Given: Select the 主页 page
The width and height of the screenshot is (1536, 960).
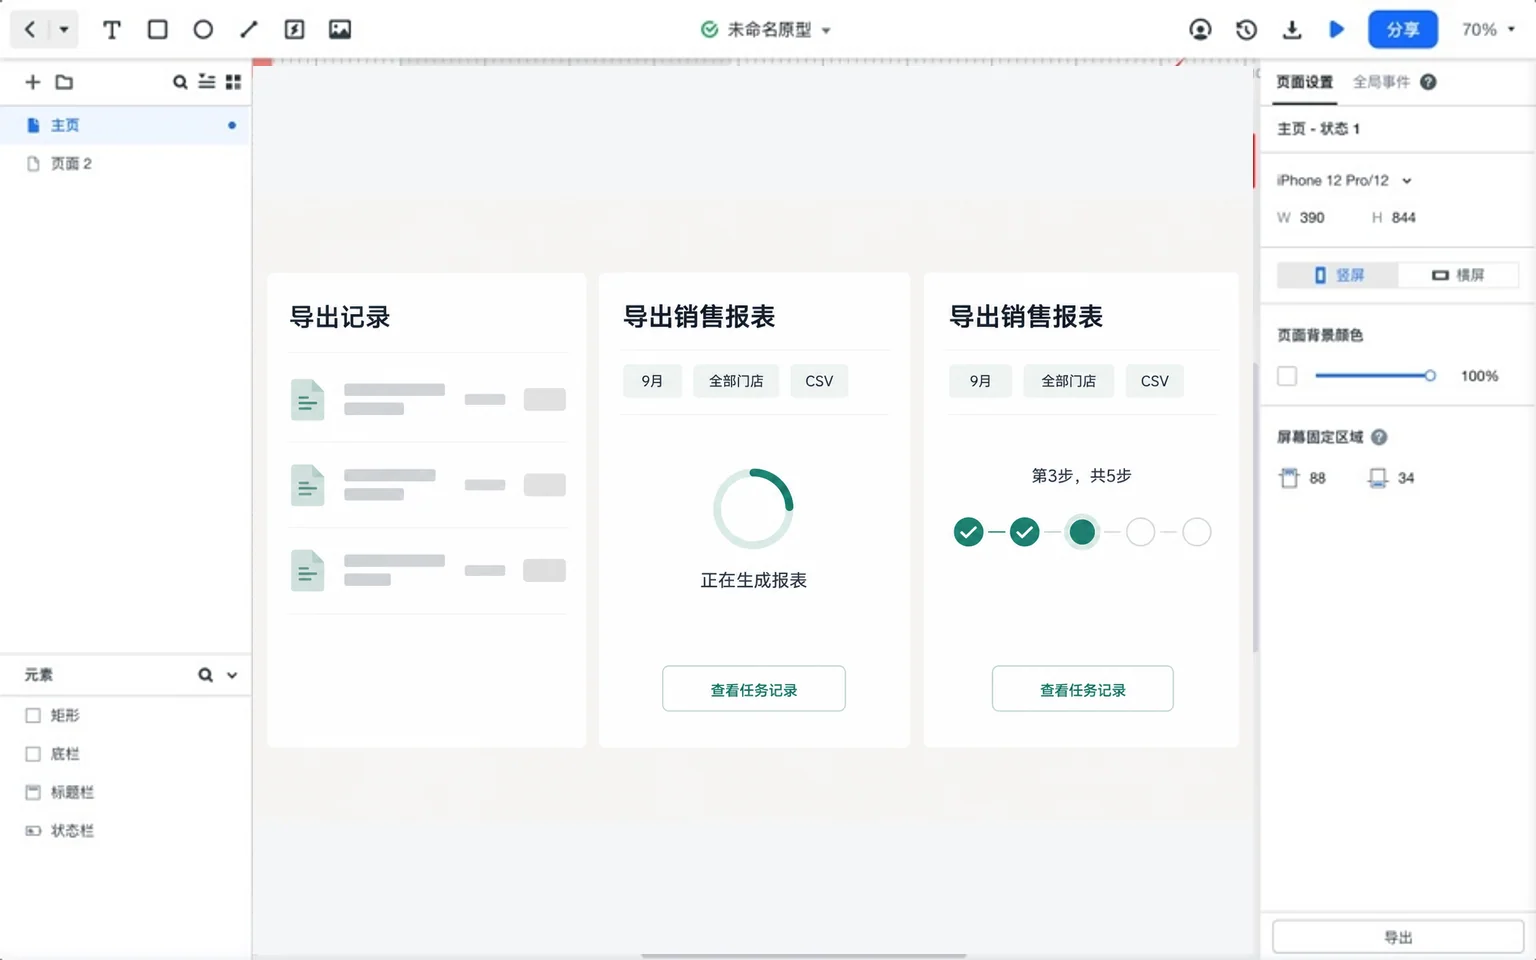Looking at the screenshot, I should (125, 125).
